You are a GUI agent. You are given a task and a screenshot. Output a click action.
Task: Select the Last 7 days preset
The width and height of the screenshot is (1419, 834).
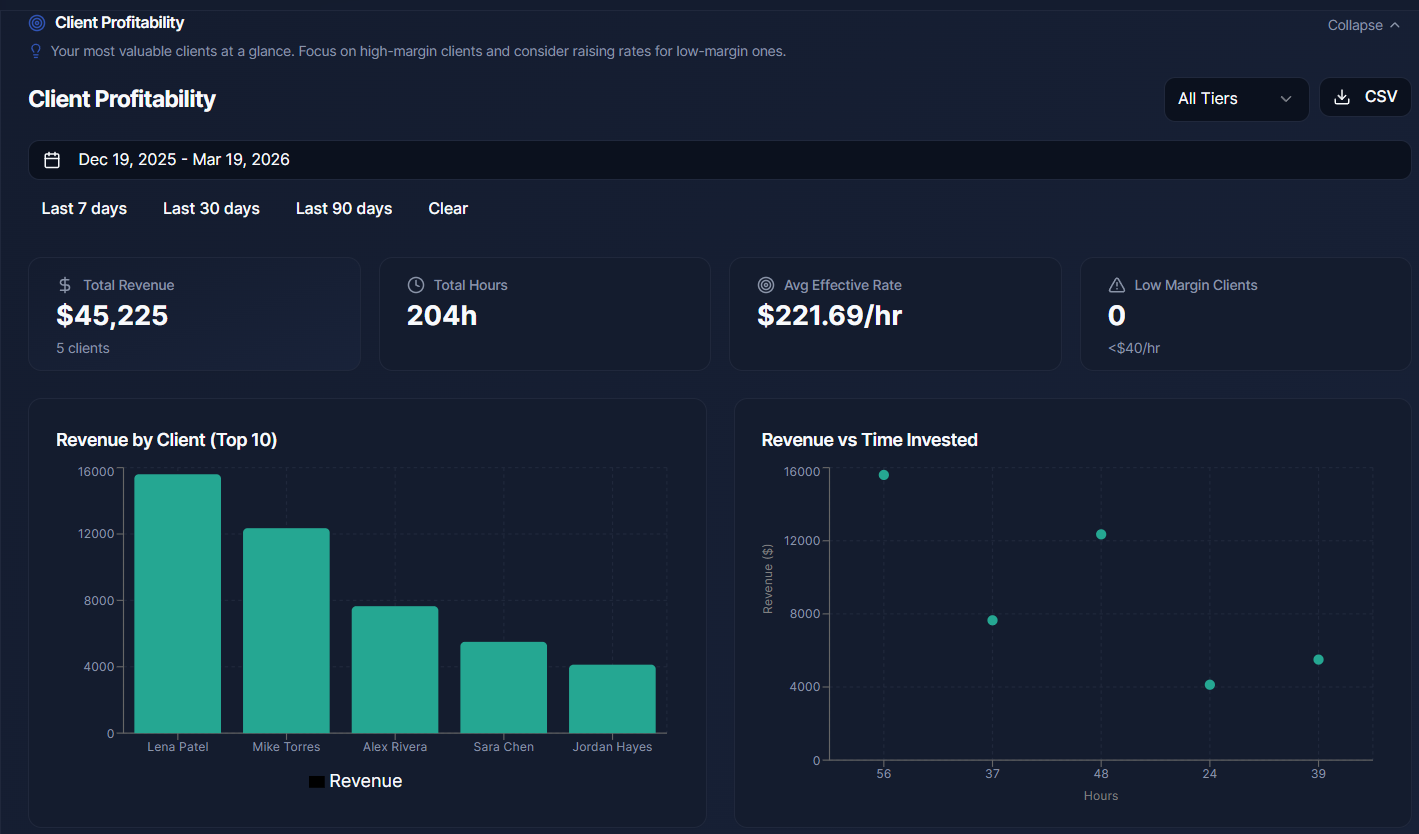pyautogui.click(x=84, y=208)
